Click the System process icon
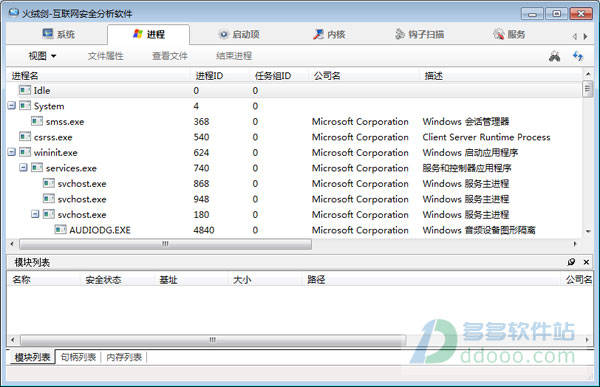This screenshot has height=387, width=600. (x=25, y=105)
